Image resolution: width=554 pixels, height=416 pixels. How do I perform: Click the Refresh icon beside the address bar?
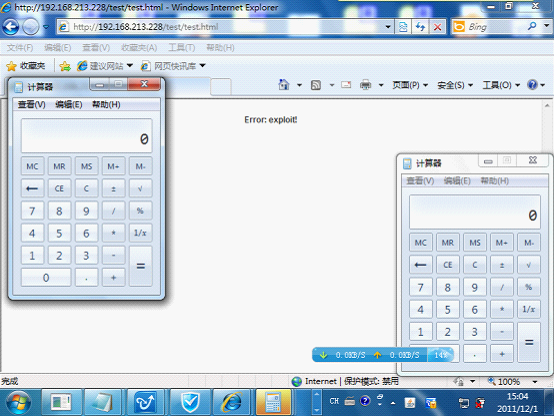[x=420, y=27]
